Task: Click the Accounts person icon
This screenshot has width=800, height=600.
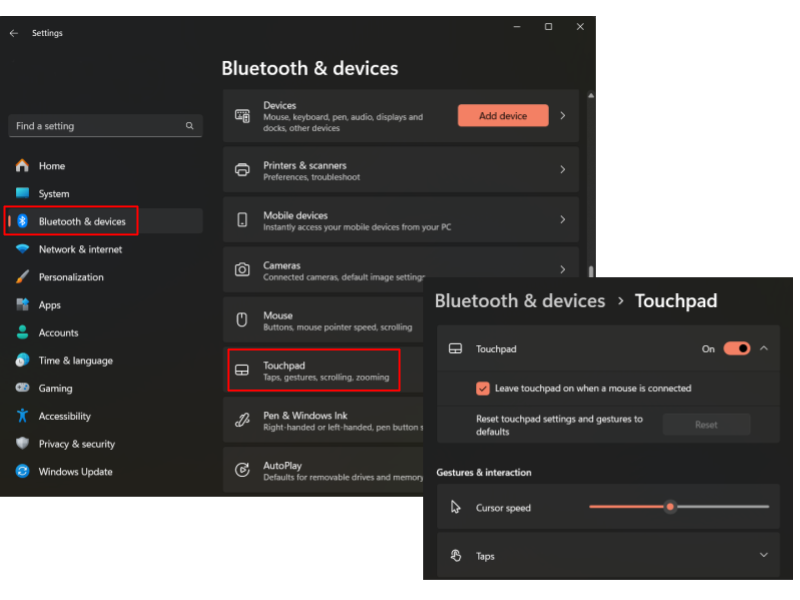Action: tap(22, 332)
